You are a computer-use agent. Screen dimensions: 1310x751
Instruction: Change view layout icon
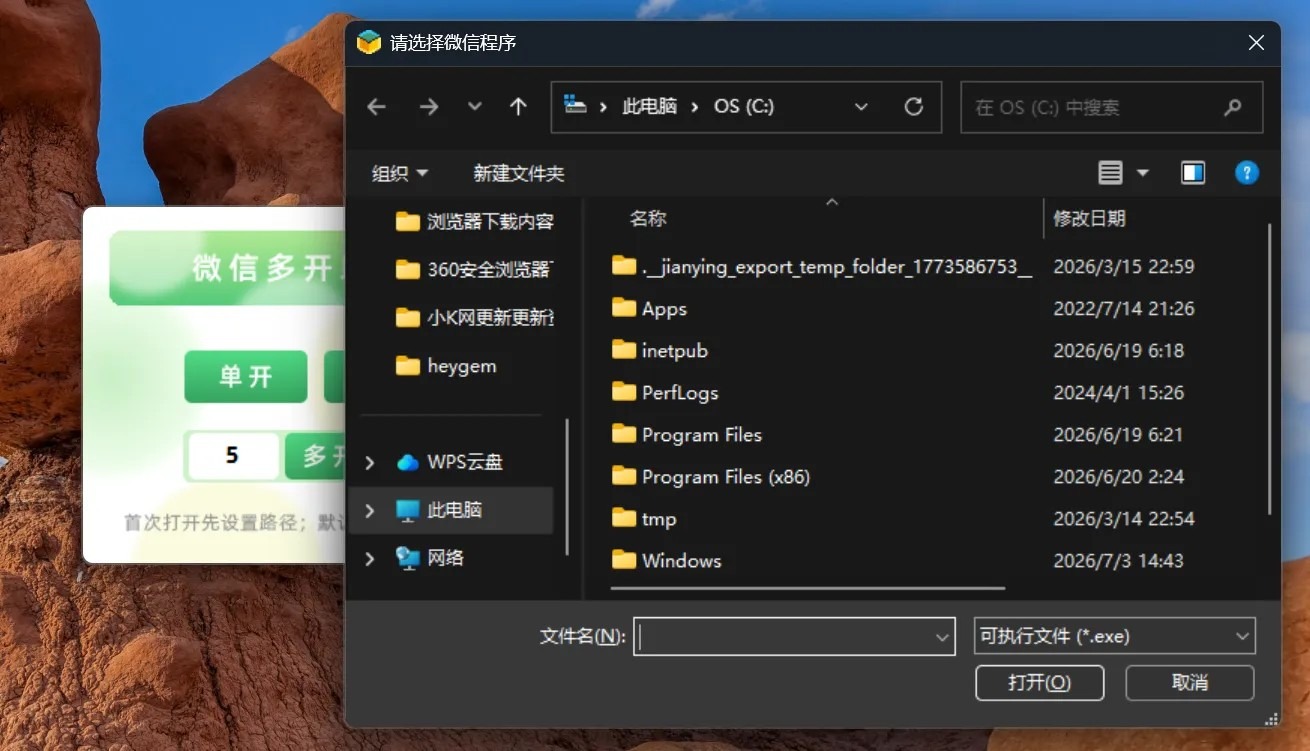point(1110,173)
